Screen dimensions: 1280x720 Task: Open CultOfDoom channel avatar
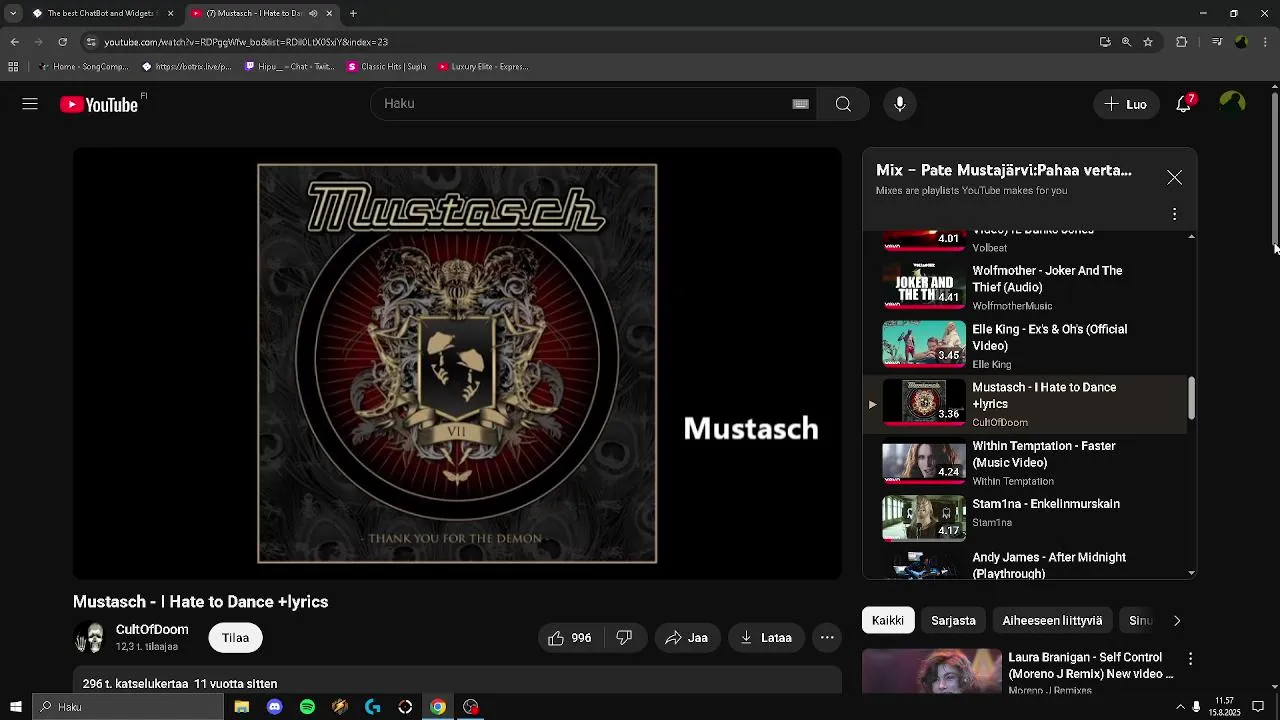(90, 638)
